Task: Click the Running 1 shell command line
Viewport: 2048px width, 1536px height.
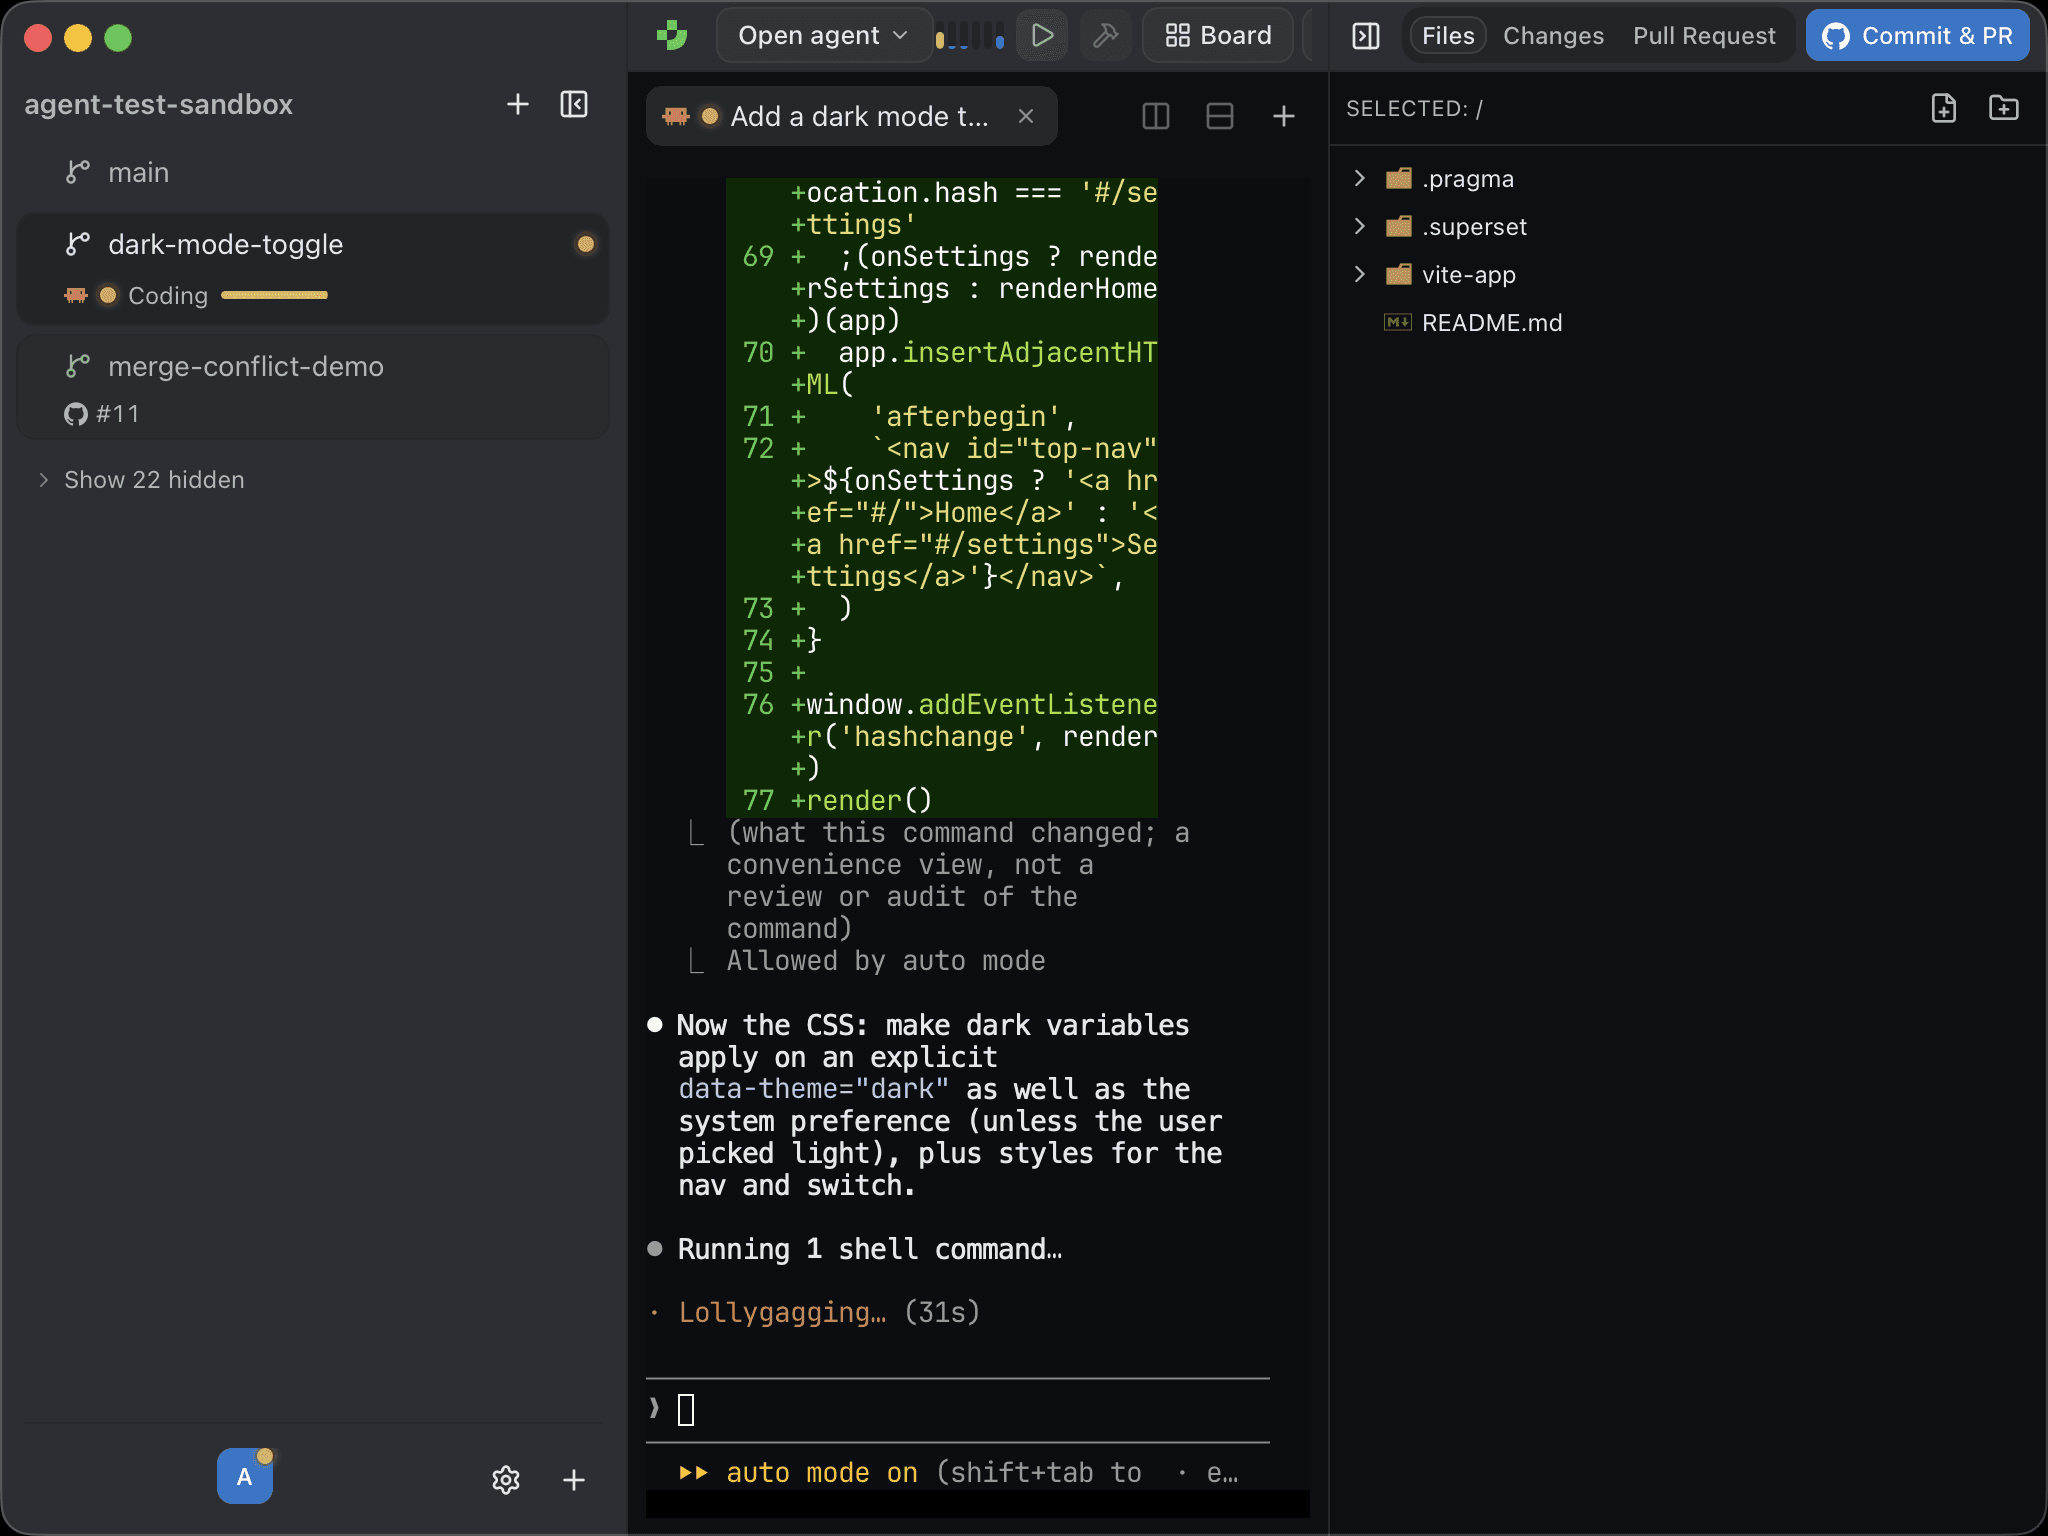Action: click(x=869, y=1249)
